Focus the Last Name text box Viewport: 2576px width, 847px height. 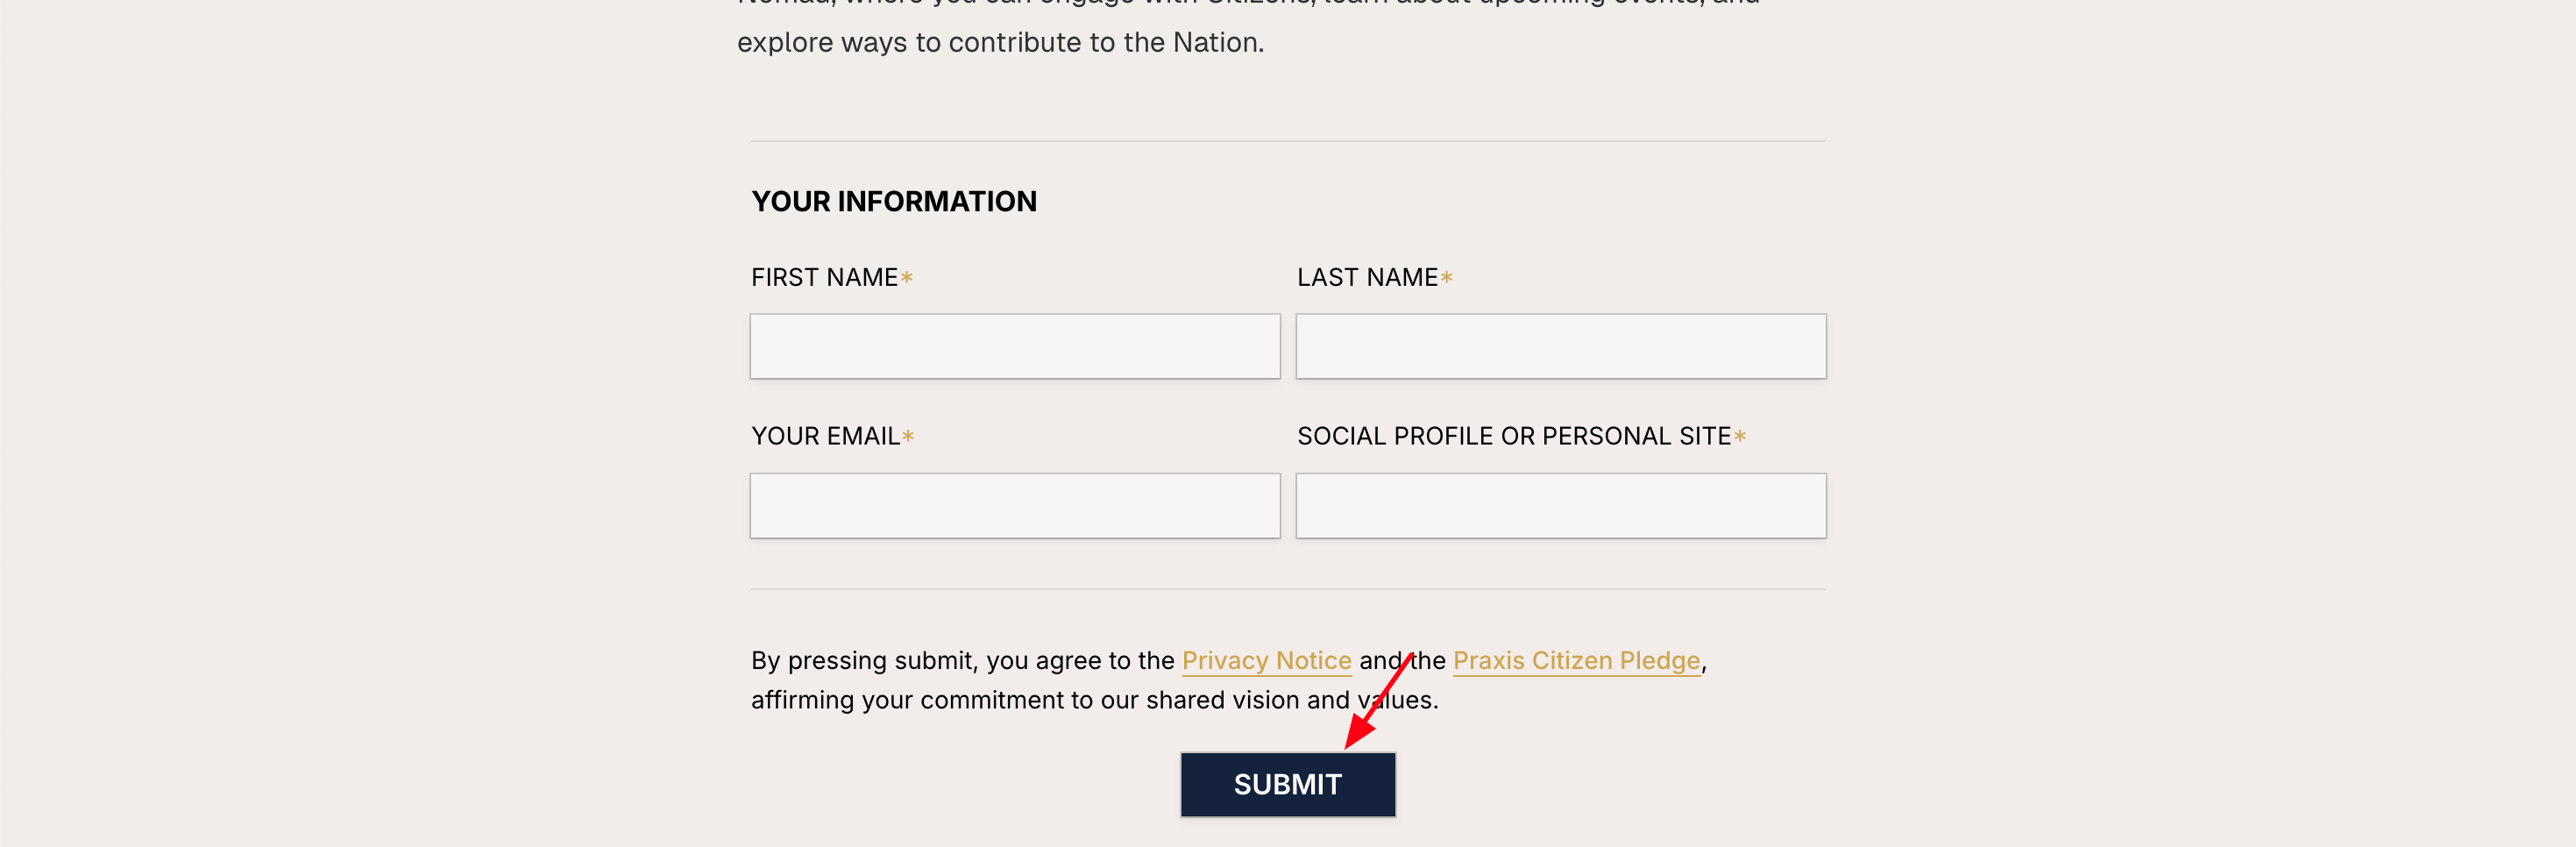coord(1560,346)
